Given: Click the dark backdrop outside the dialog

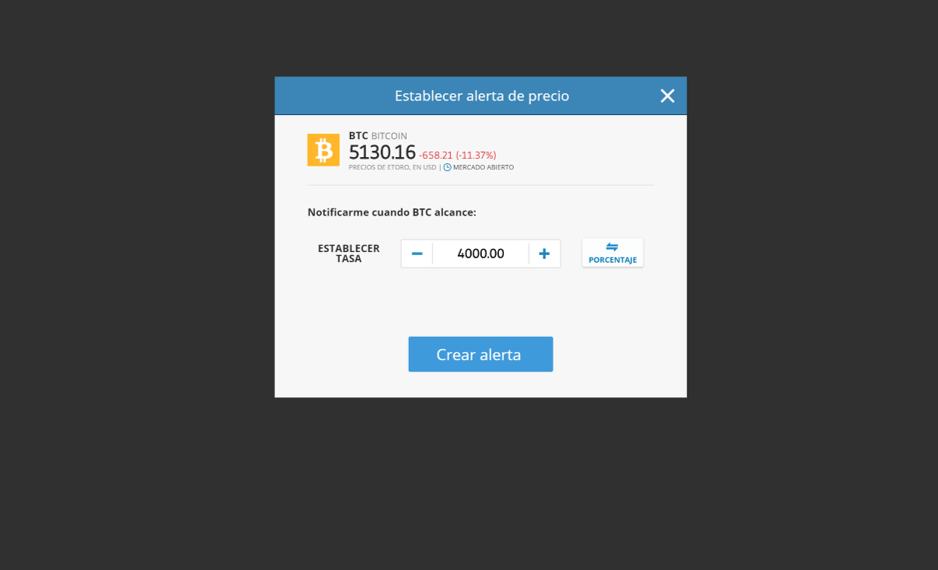Looking at the screenshot, I should (x=138, y=285).
